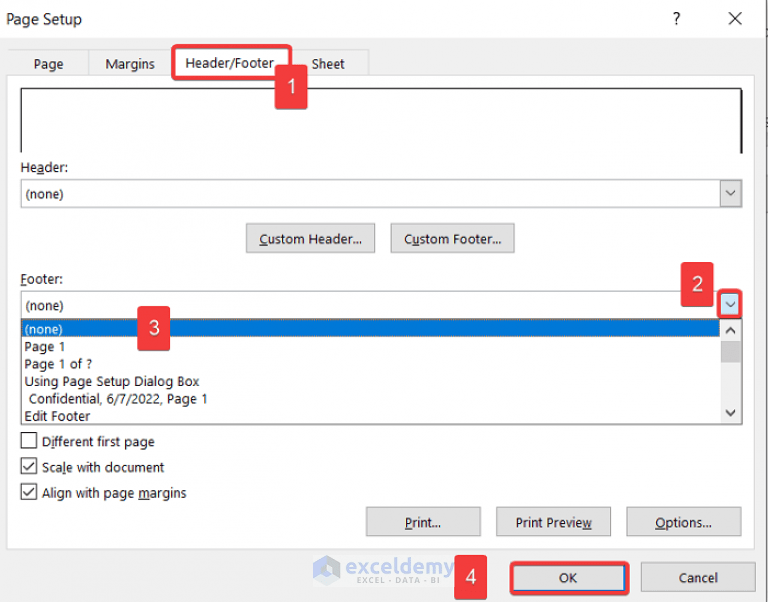Collapse the Footer dropdown arrow
Viewport: 768px width, 602px height.
(730, 304)
